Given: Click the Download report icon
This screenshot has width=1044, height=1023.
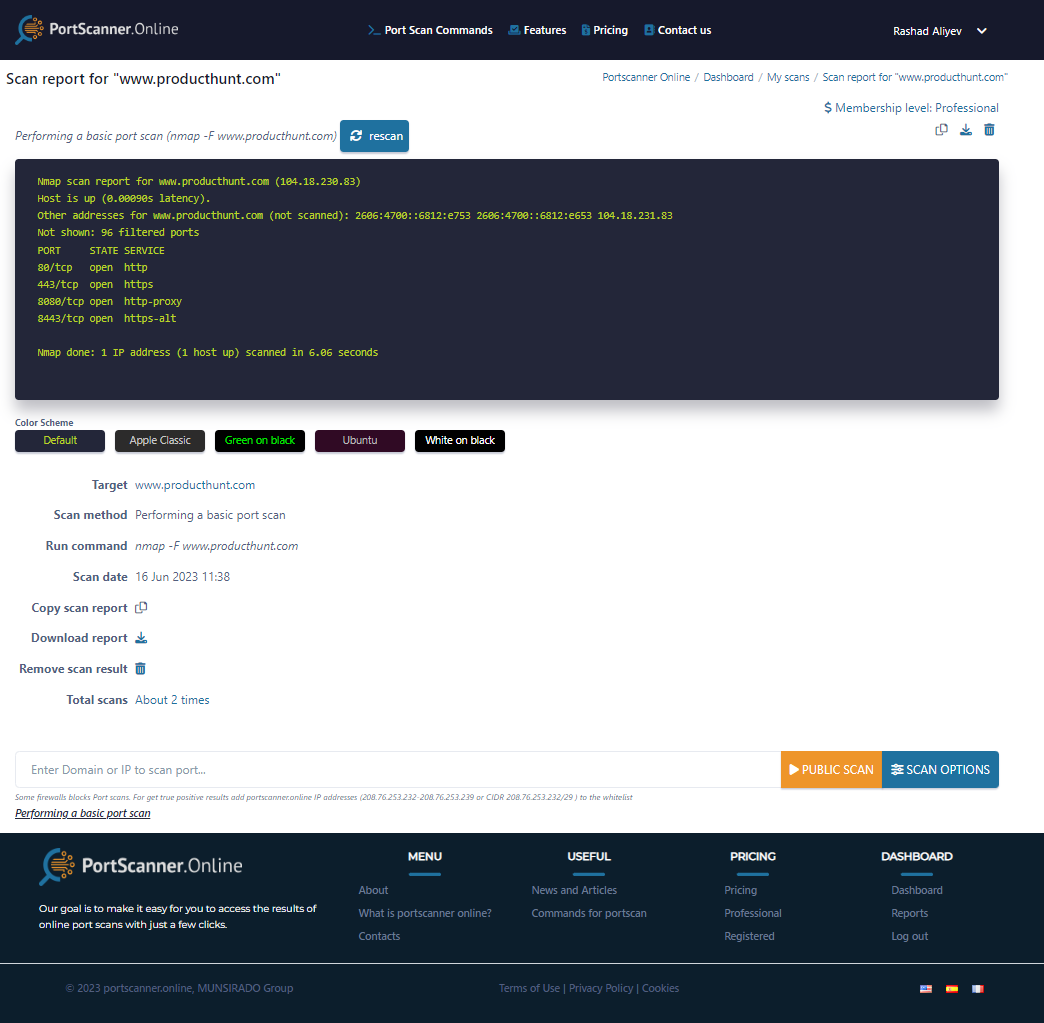Looking at the screenshot, I should point(141,638).
